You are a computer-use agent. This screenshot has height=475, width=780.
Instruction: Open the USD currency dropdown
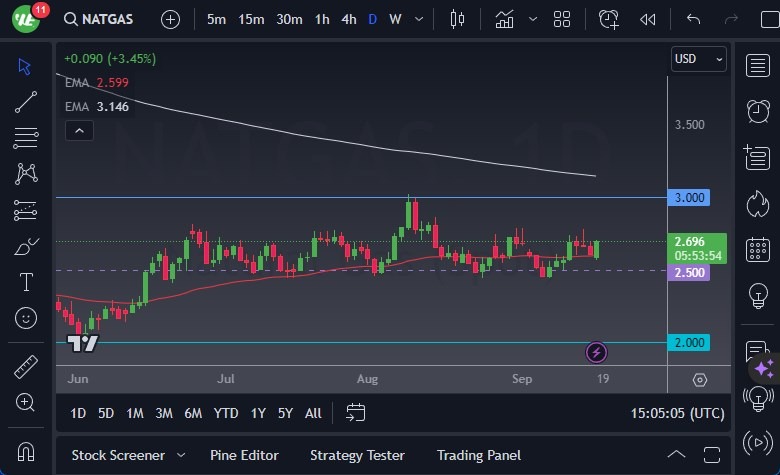tap(698, 59)
